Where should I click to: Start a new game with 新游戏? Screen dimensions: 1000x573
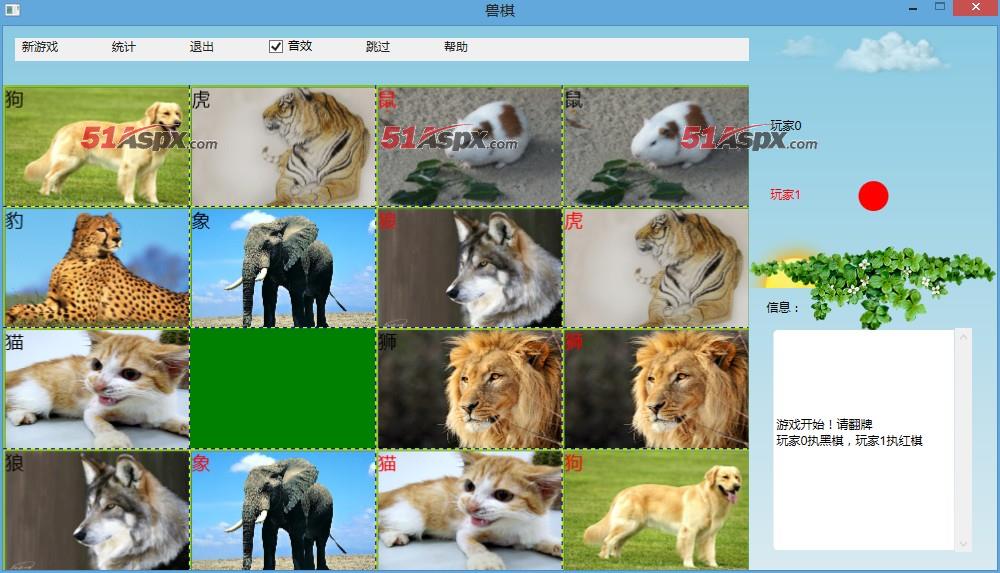[x=40, y=47]
